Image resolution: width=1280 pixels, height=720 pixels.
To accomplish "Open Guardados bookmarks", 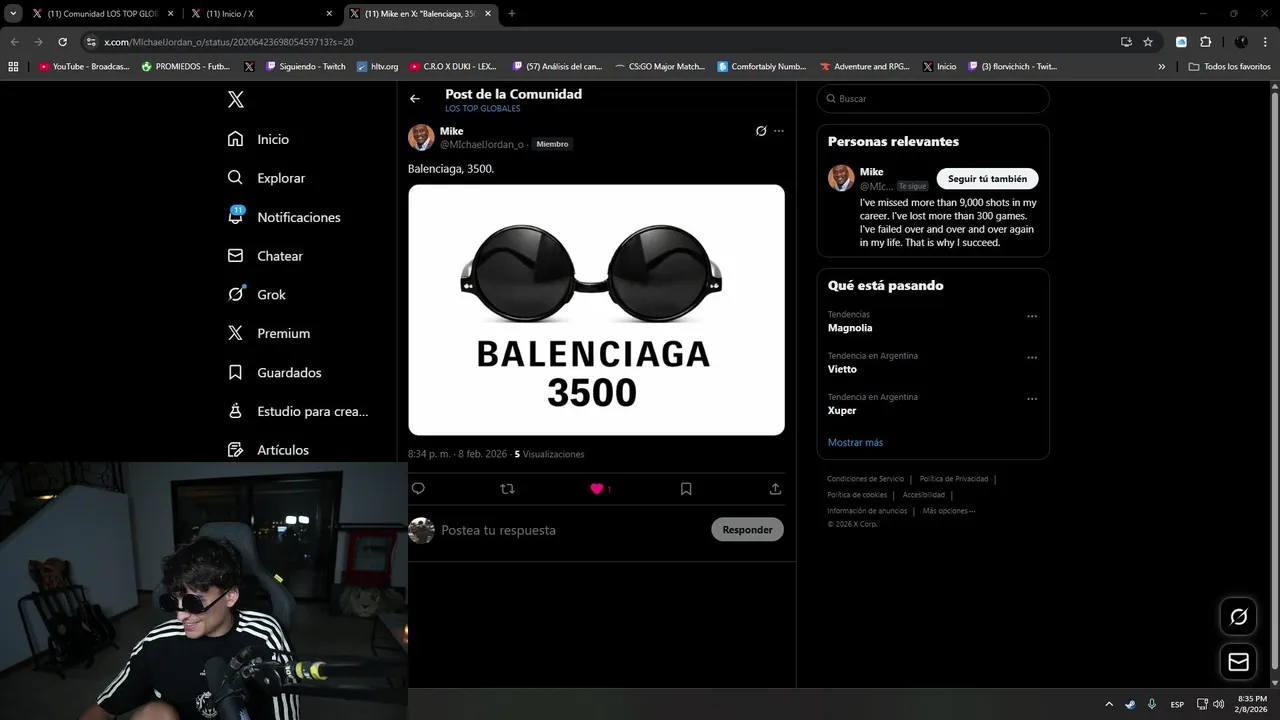I will click(x=275, y=372).
